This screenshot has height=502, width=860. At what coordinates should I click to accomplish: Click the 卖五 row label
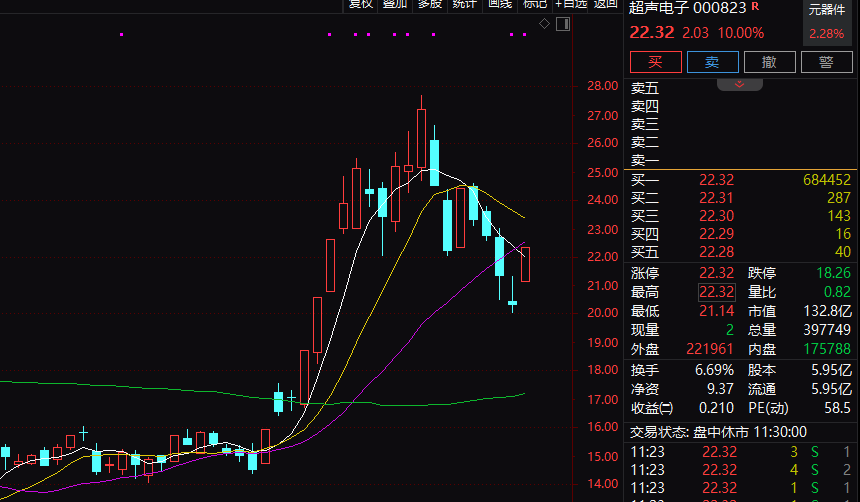tap(644, 88)
